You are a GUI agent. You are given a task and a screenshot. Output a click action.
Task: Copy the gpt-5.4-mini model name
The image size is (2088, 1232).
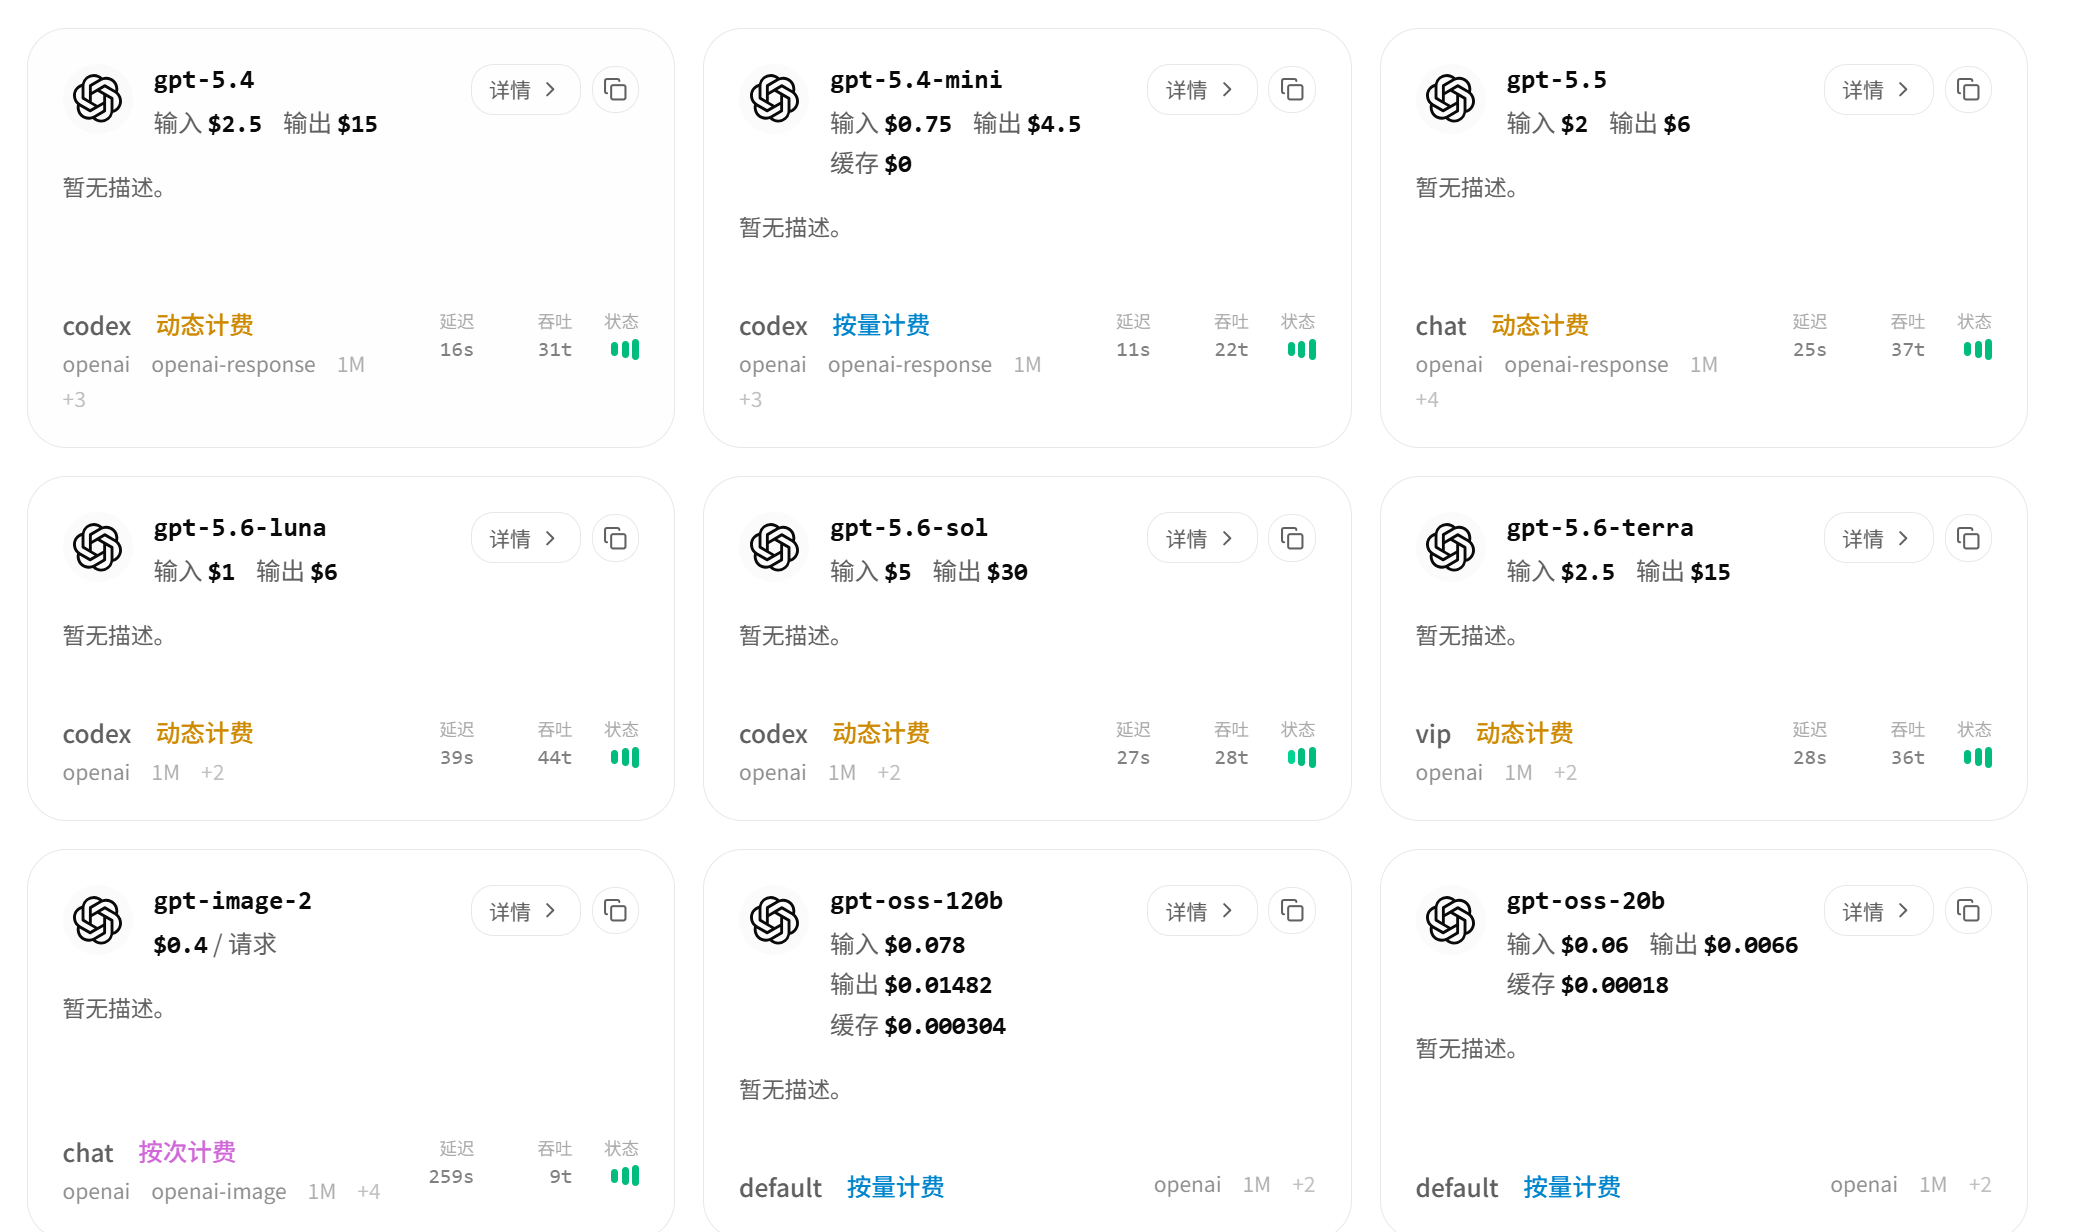(x=1292, y=90)
